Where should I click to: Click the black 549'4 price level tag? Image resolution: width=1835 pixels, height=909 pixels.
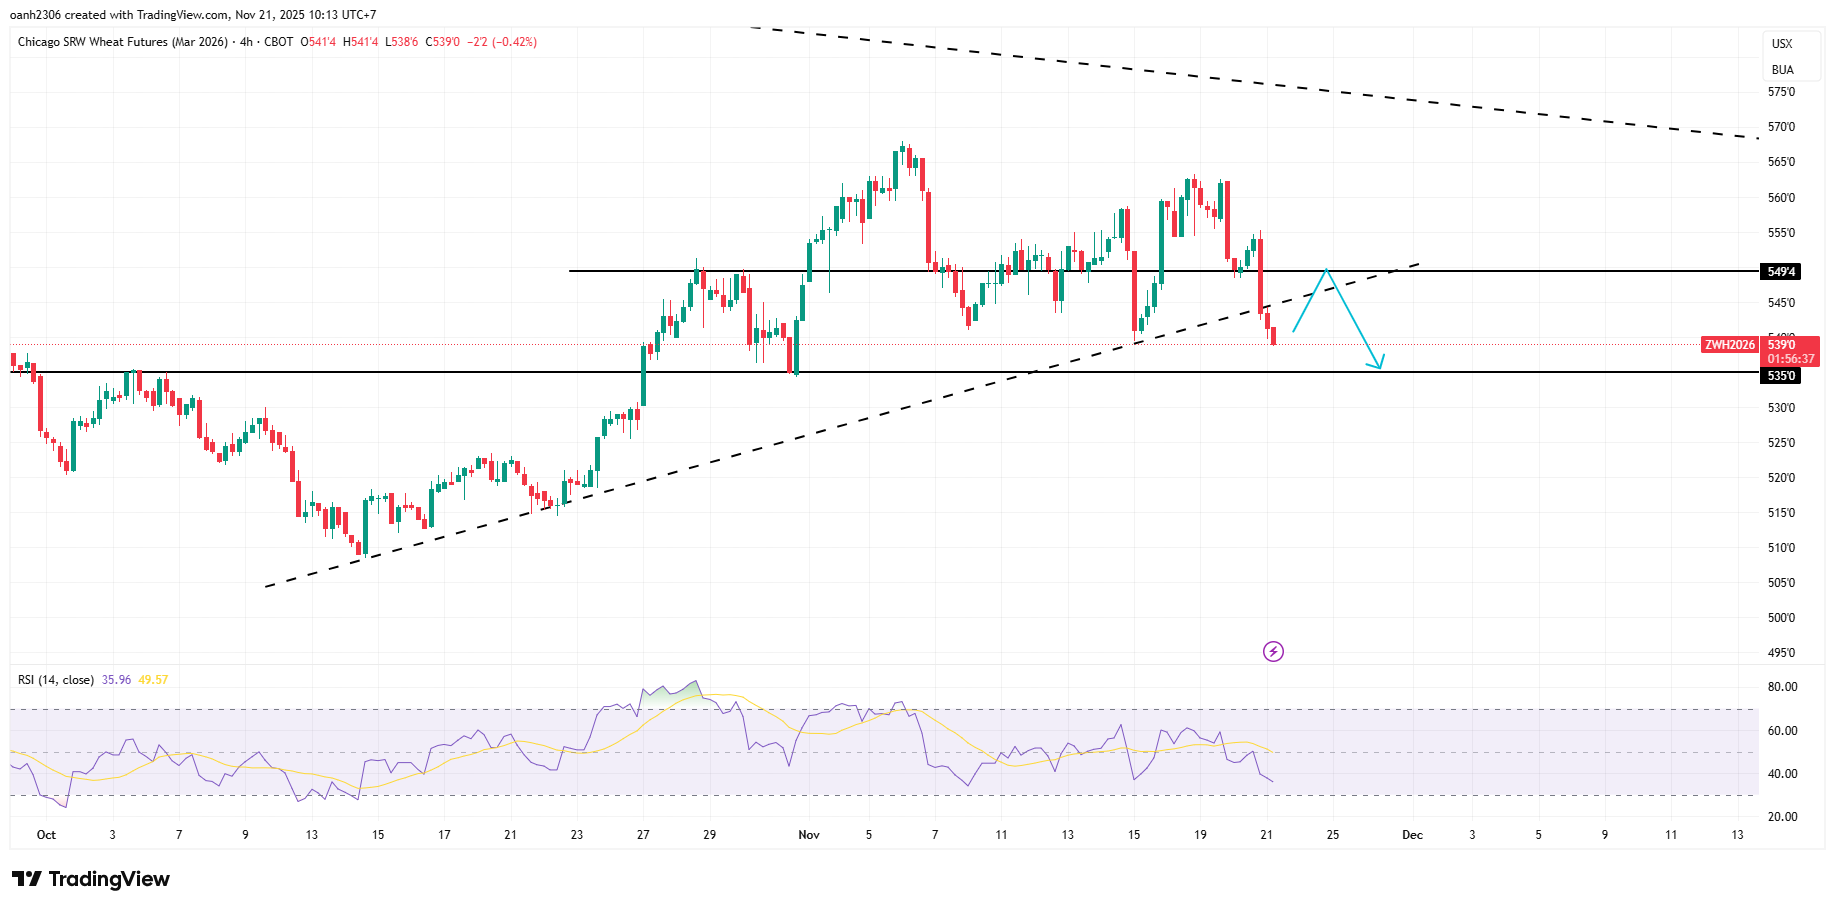pos(1780,272)
